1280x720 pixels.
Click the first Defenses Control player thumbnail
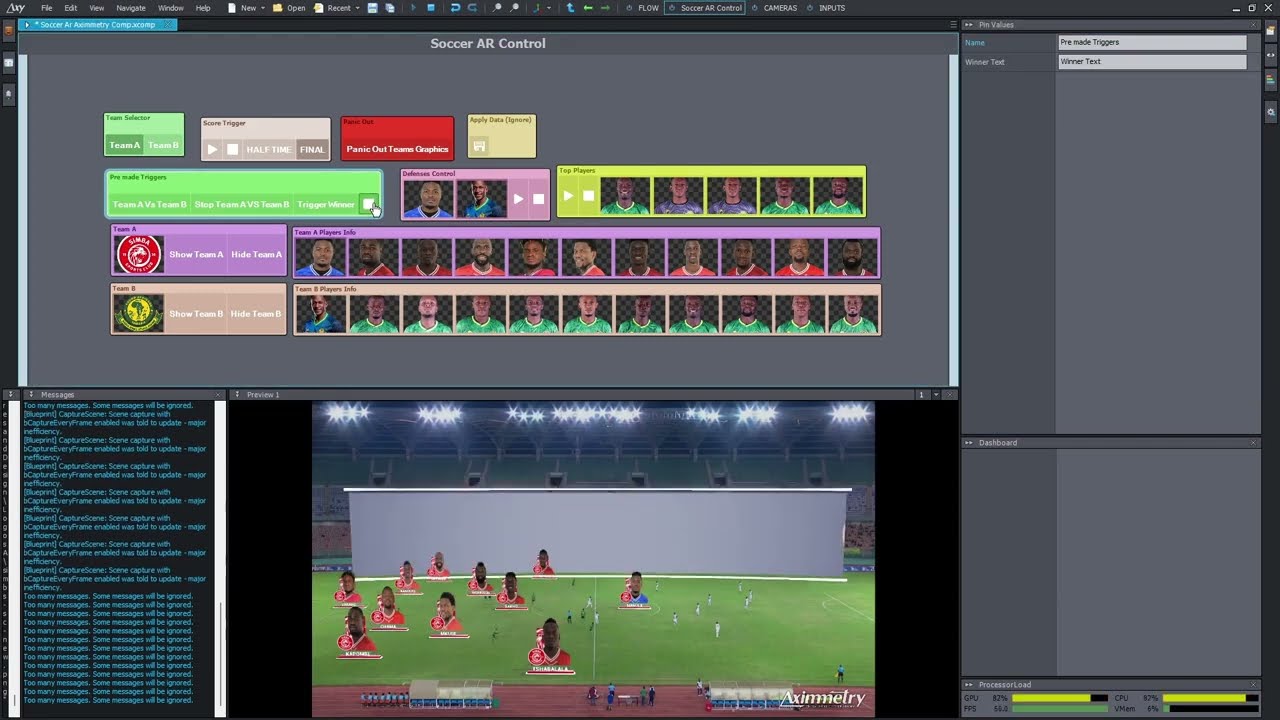click(428, 199)
